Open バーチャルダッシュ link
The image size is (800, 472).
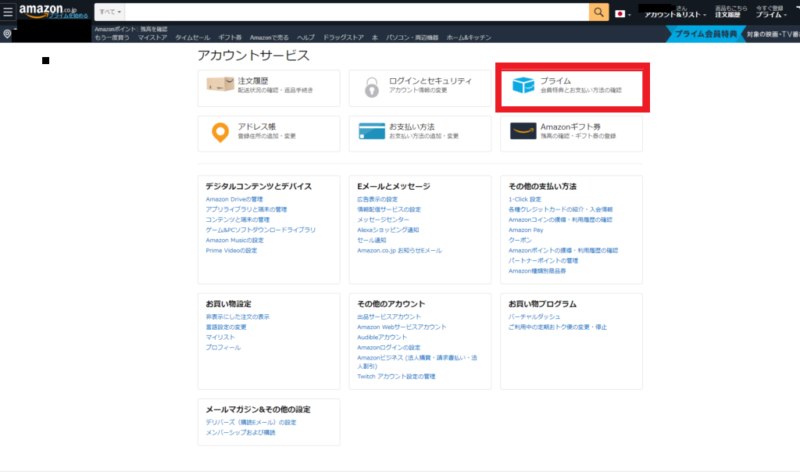[x=534, y=317]
